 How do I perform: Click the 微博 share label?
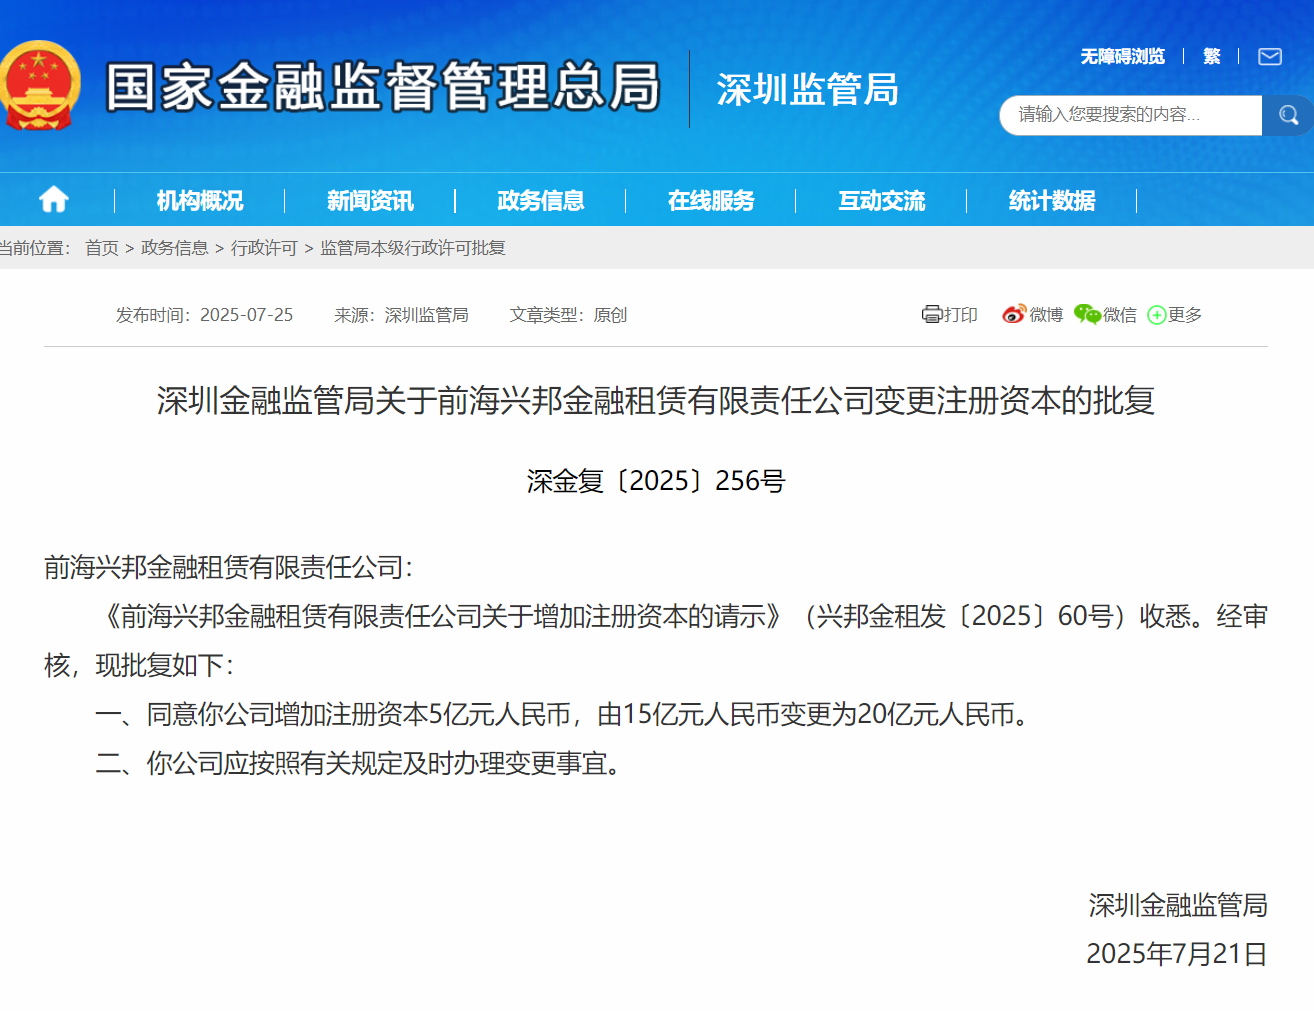[x=1046, y=315]
